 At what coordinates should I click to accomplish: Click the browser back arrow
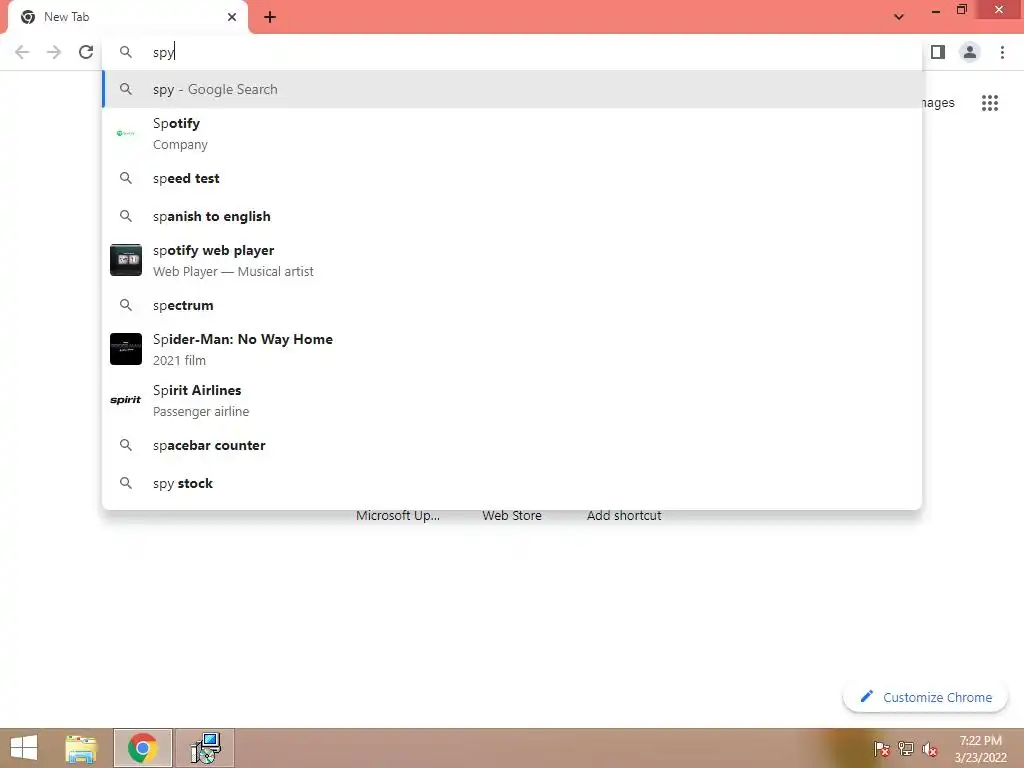click(22, 52)
